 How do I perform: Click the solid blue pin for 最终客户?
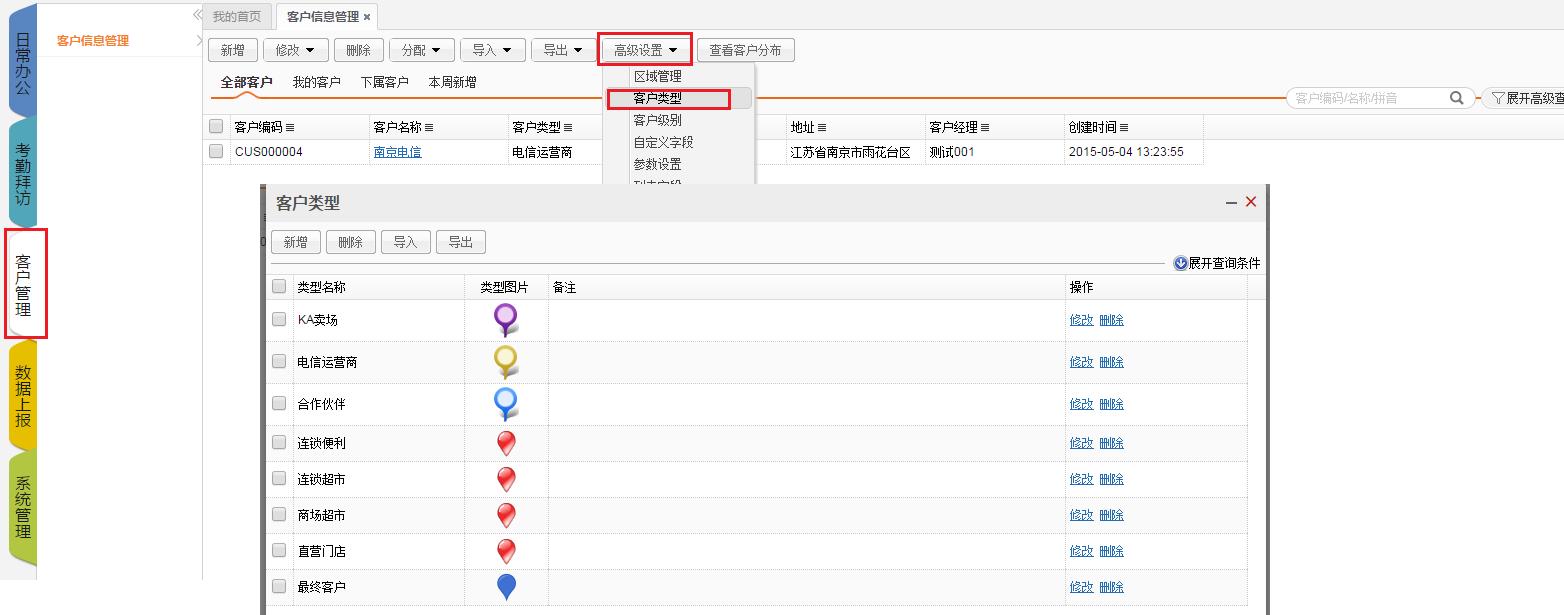coord(506,586)
